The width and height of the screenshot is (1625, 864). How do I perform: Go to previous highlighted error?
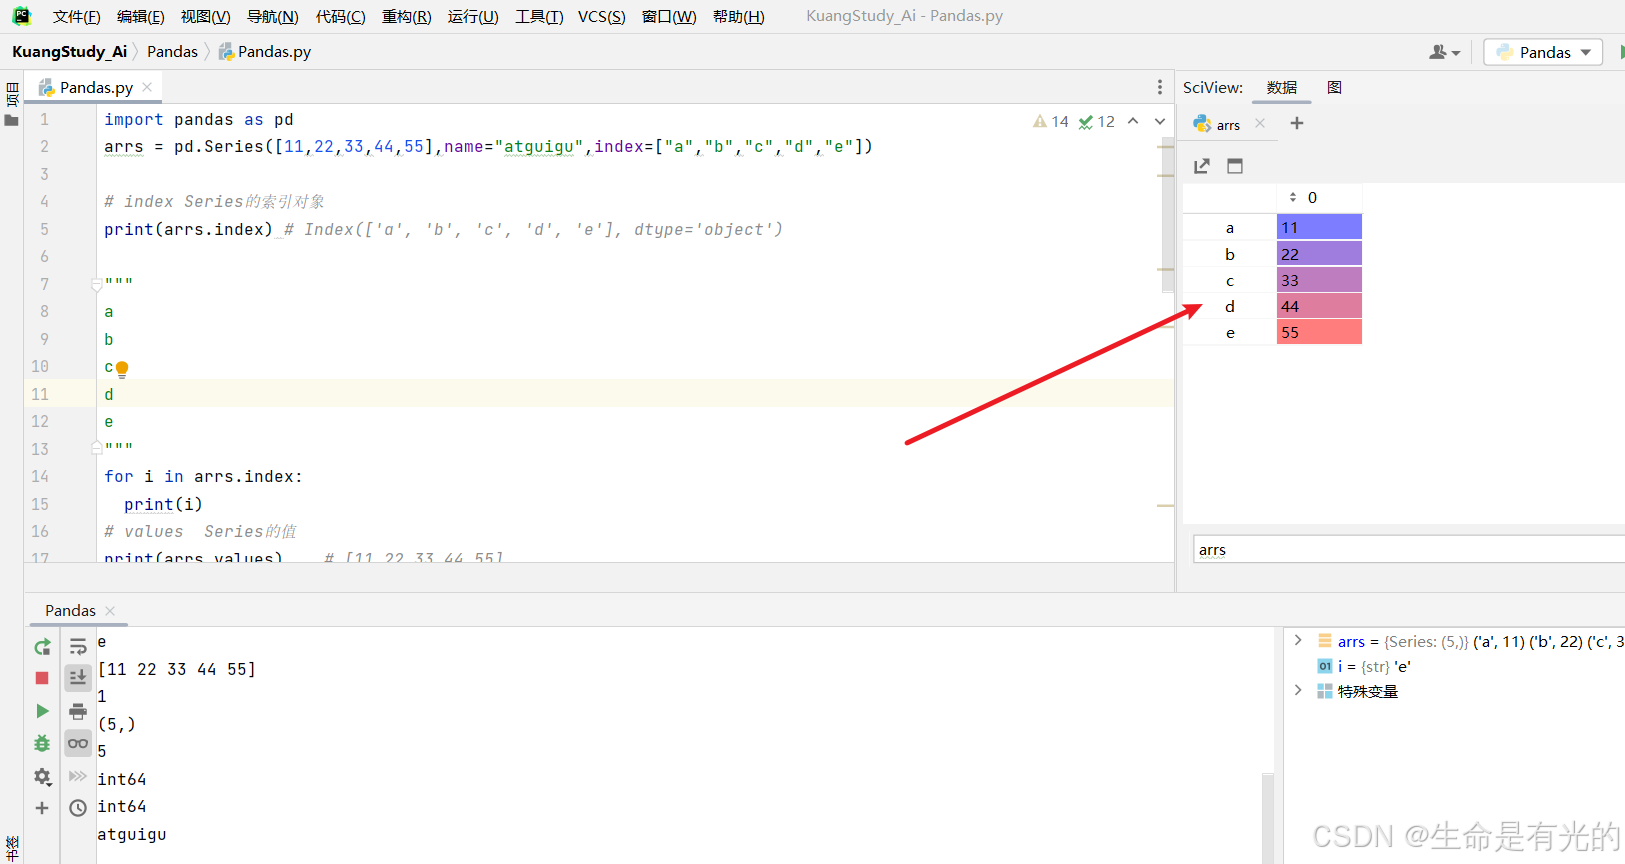[x=1133, y=121]
